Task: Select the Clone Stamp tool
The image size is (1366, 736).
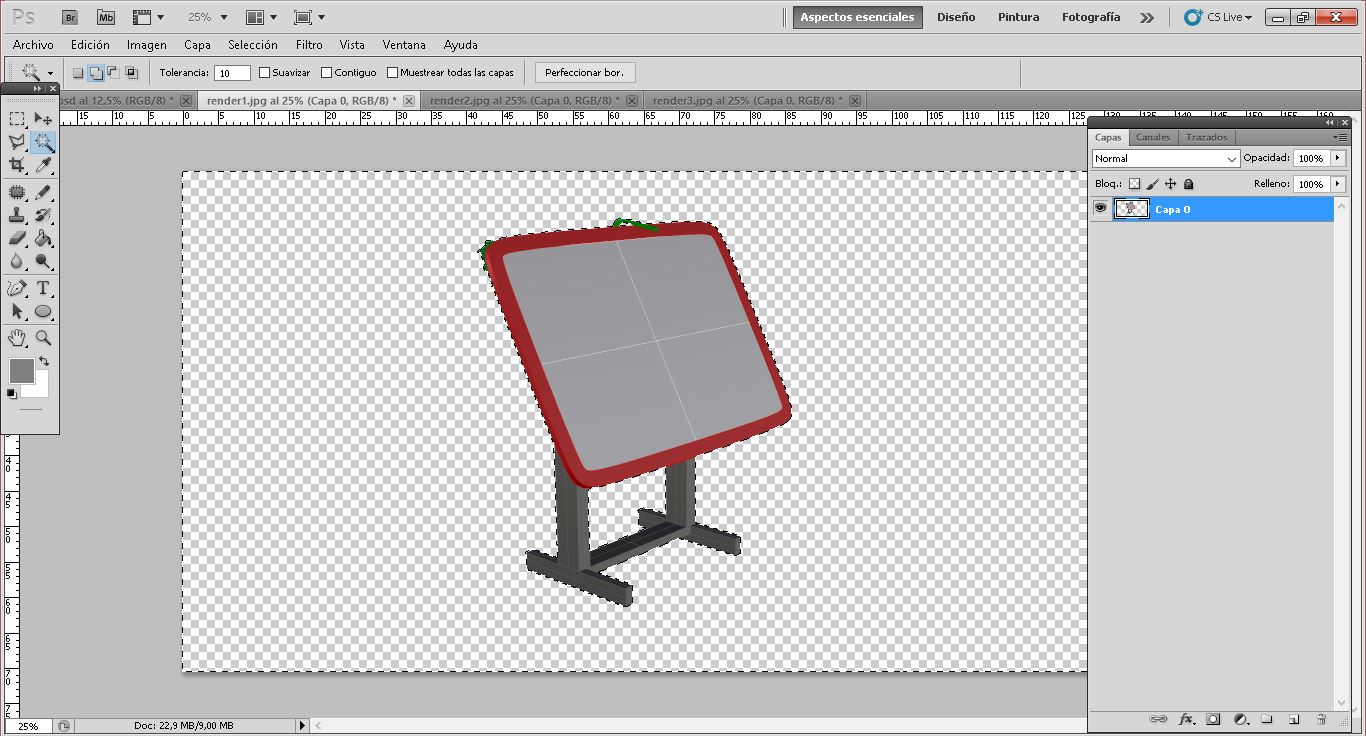Action: click(x=17, y=215)
